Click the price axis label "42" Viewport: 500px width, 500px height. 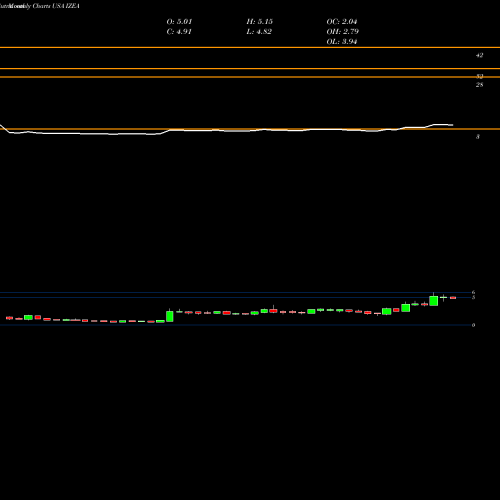pyautogui.click(x=479, y=55)
